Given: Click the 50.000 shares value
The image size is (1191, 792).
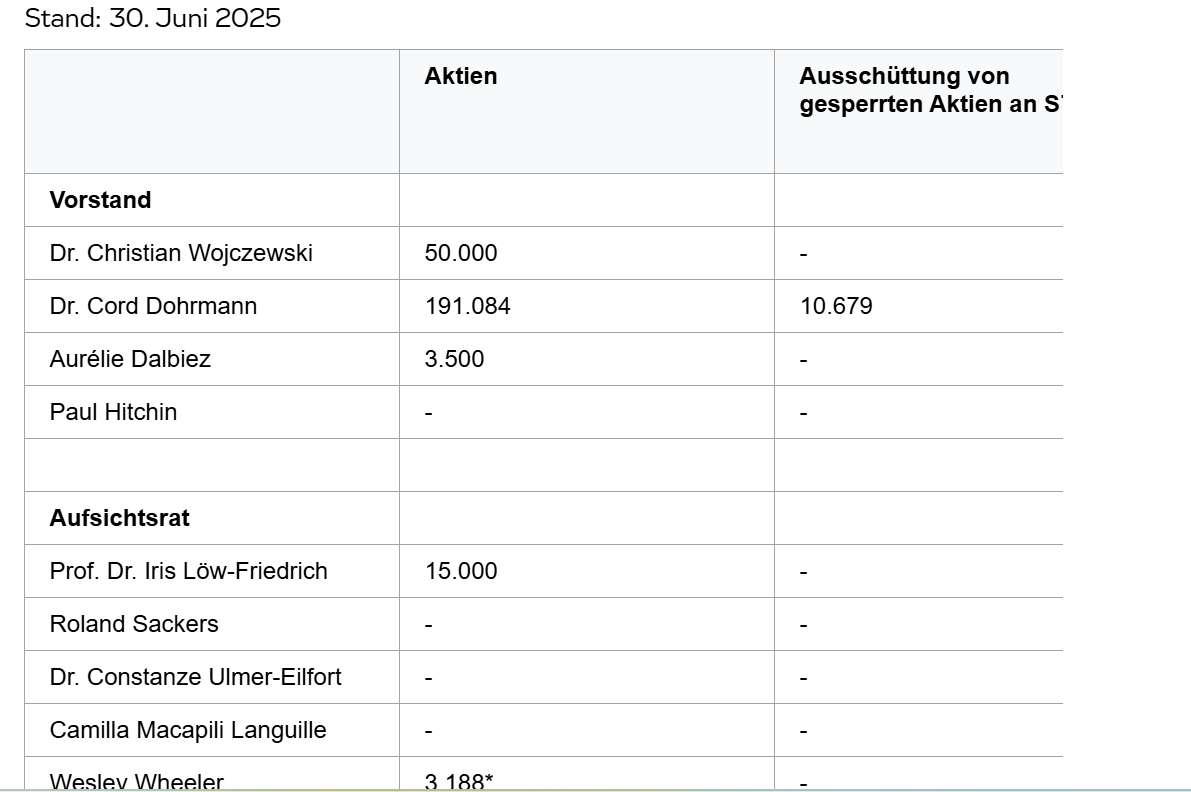Looking at the screenshot, I should click(x=460, y=253).
